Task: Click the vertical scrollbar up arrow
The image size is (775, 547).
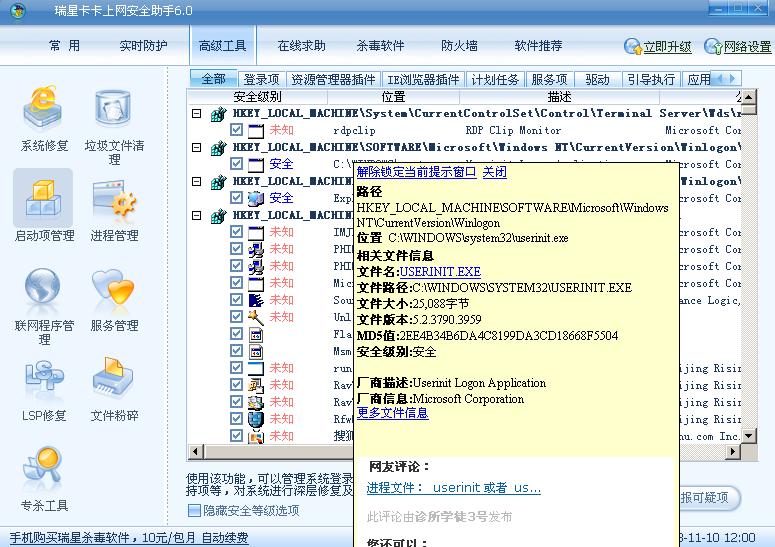Action: tap(749, 97)
